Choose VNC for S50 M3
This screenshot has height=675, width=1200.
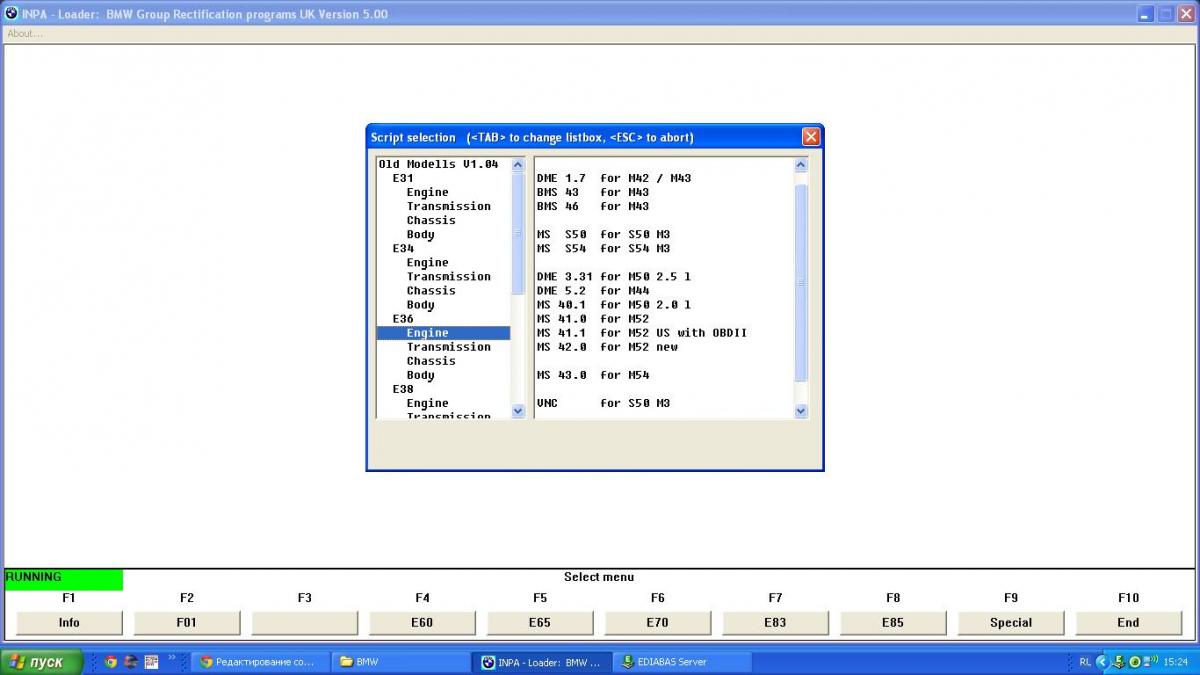pos(604,403)
